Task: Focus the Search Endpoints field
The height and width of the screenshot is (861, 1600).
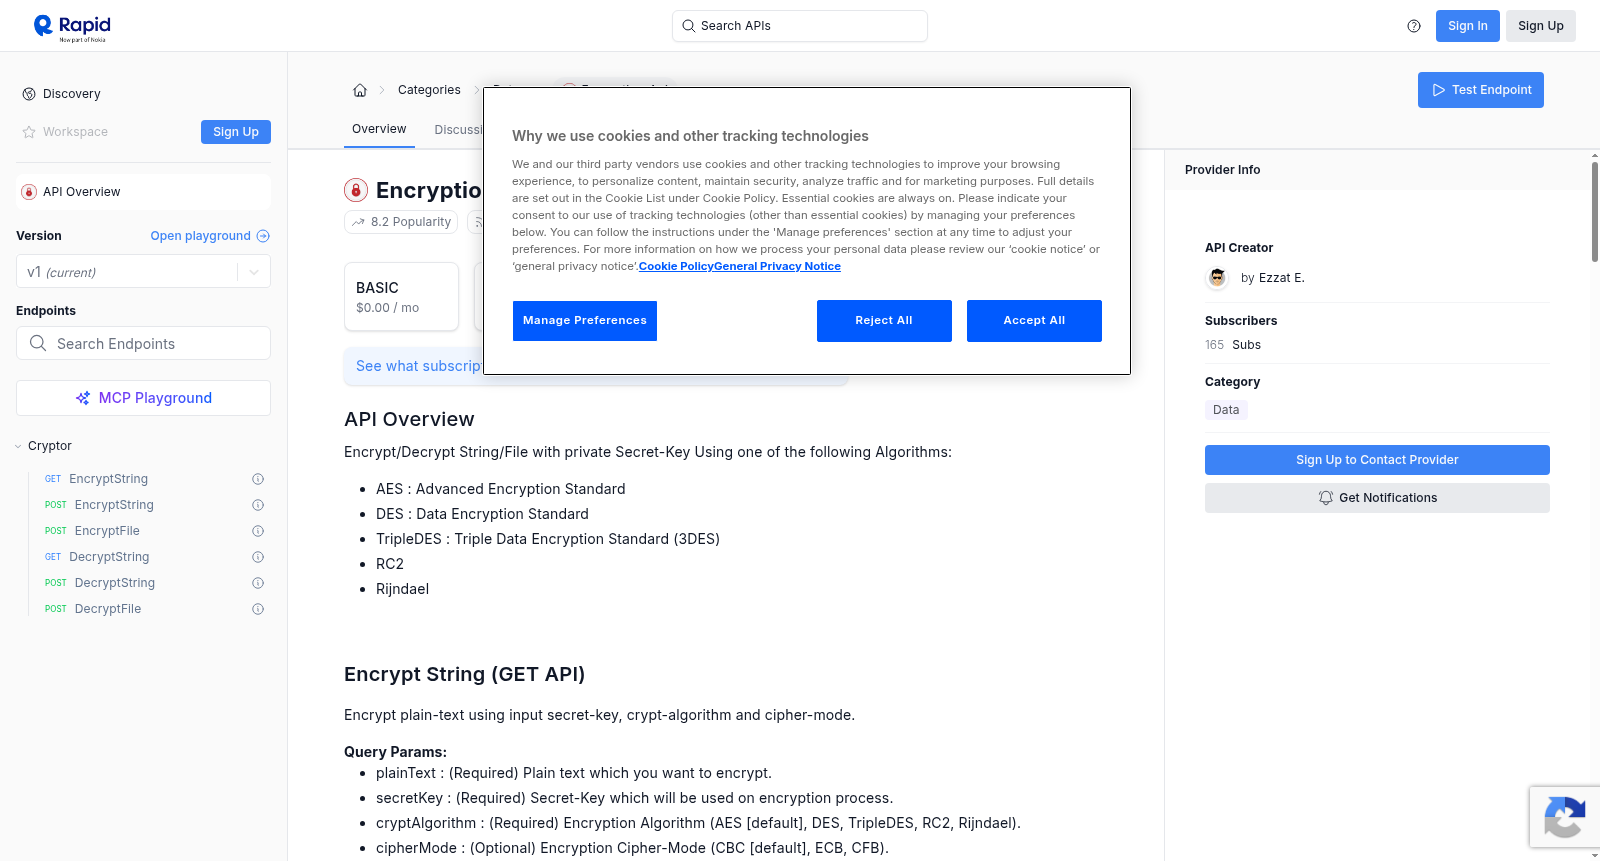Action: pyautogui.click(x=143, y=343)
